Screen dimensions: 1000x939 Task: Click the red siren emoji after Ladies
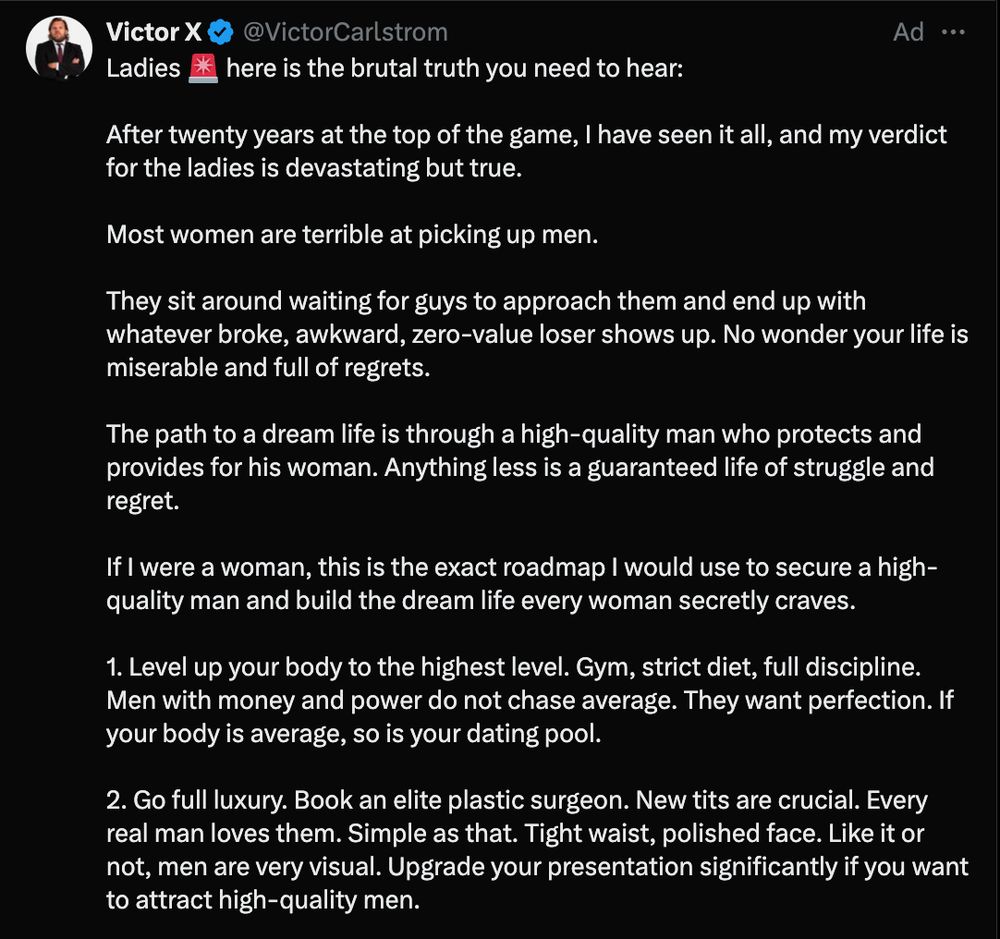coord(203,68)
